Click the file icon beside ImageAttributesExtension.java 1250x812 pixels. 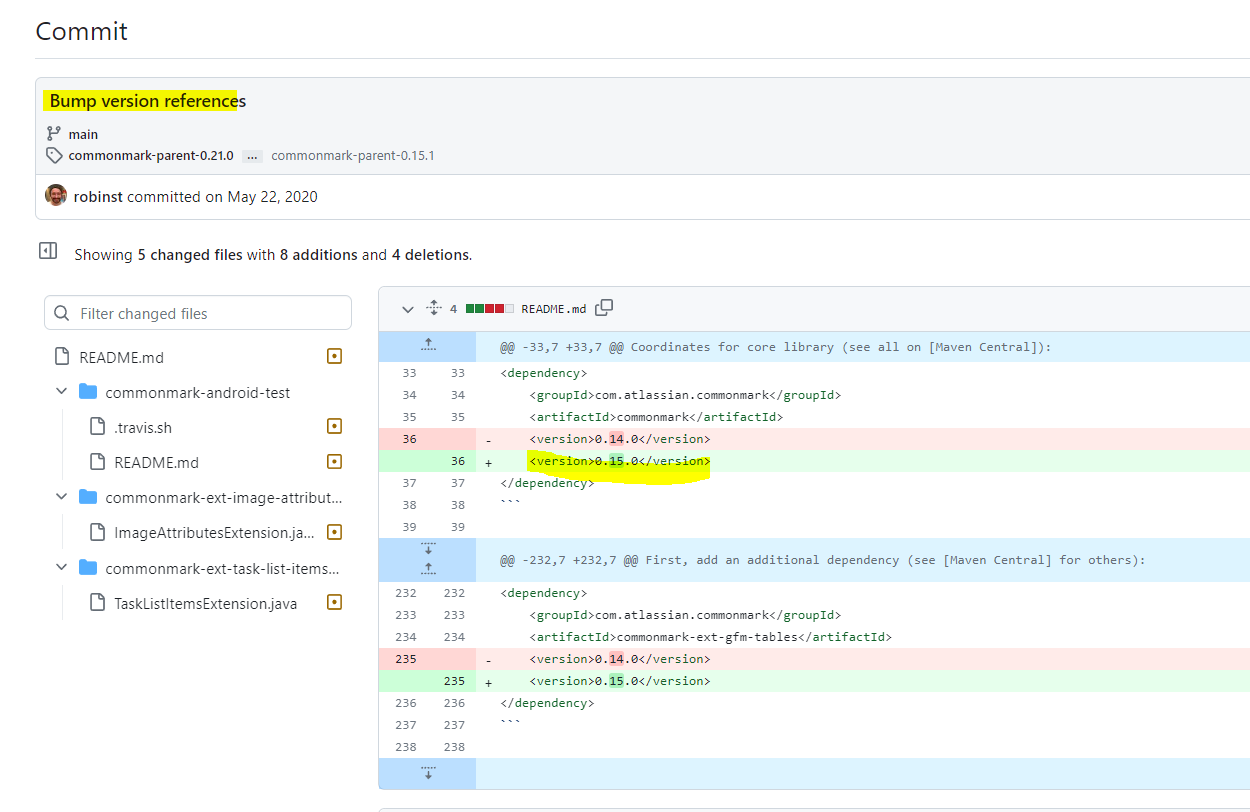97,532
